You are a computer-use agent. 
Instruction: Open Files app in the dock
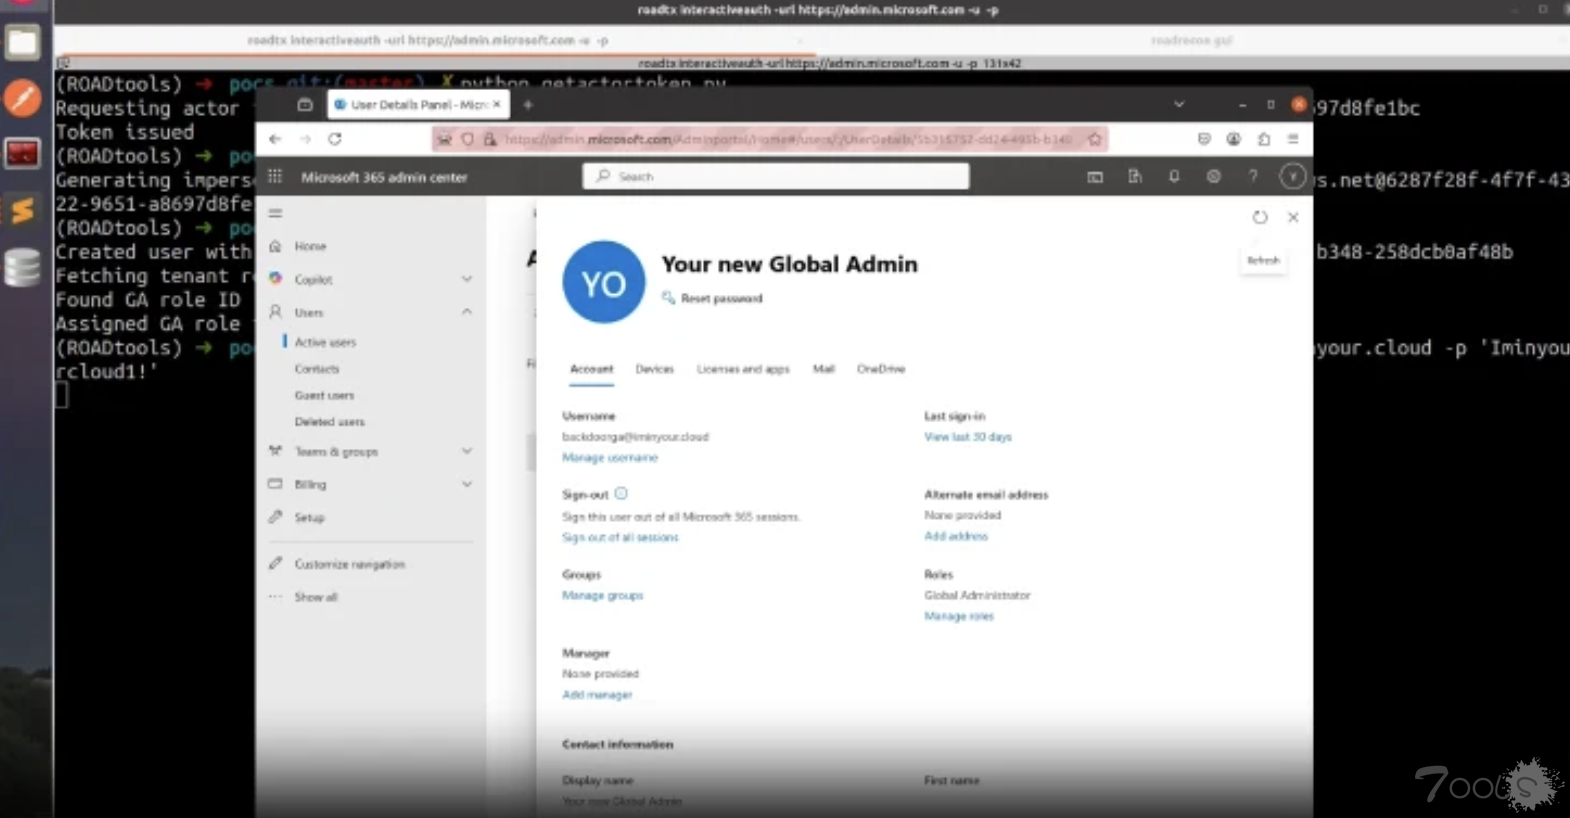point(22,43)
